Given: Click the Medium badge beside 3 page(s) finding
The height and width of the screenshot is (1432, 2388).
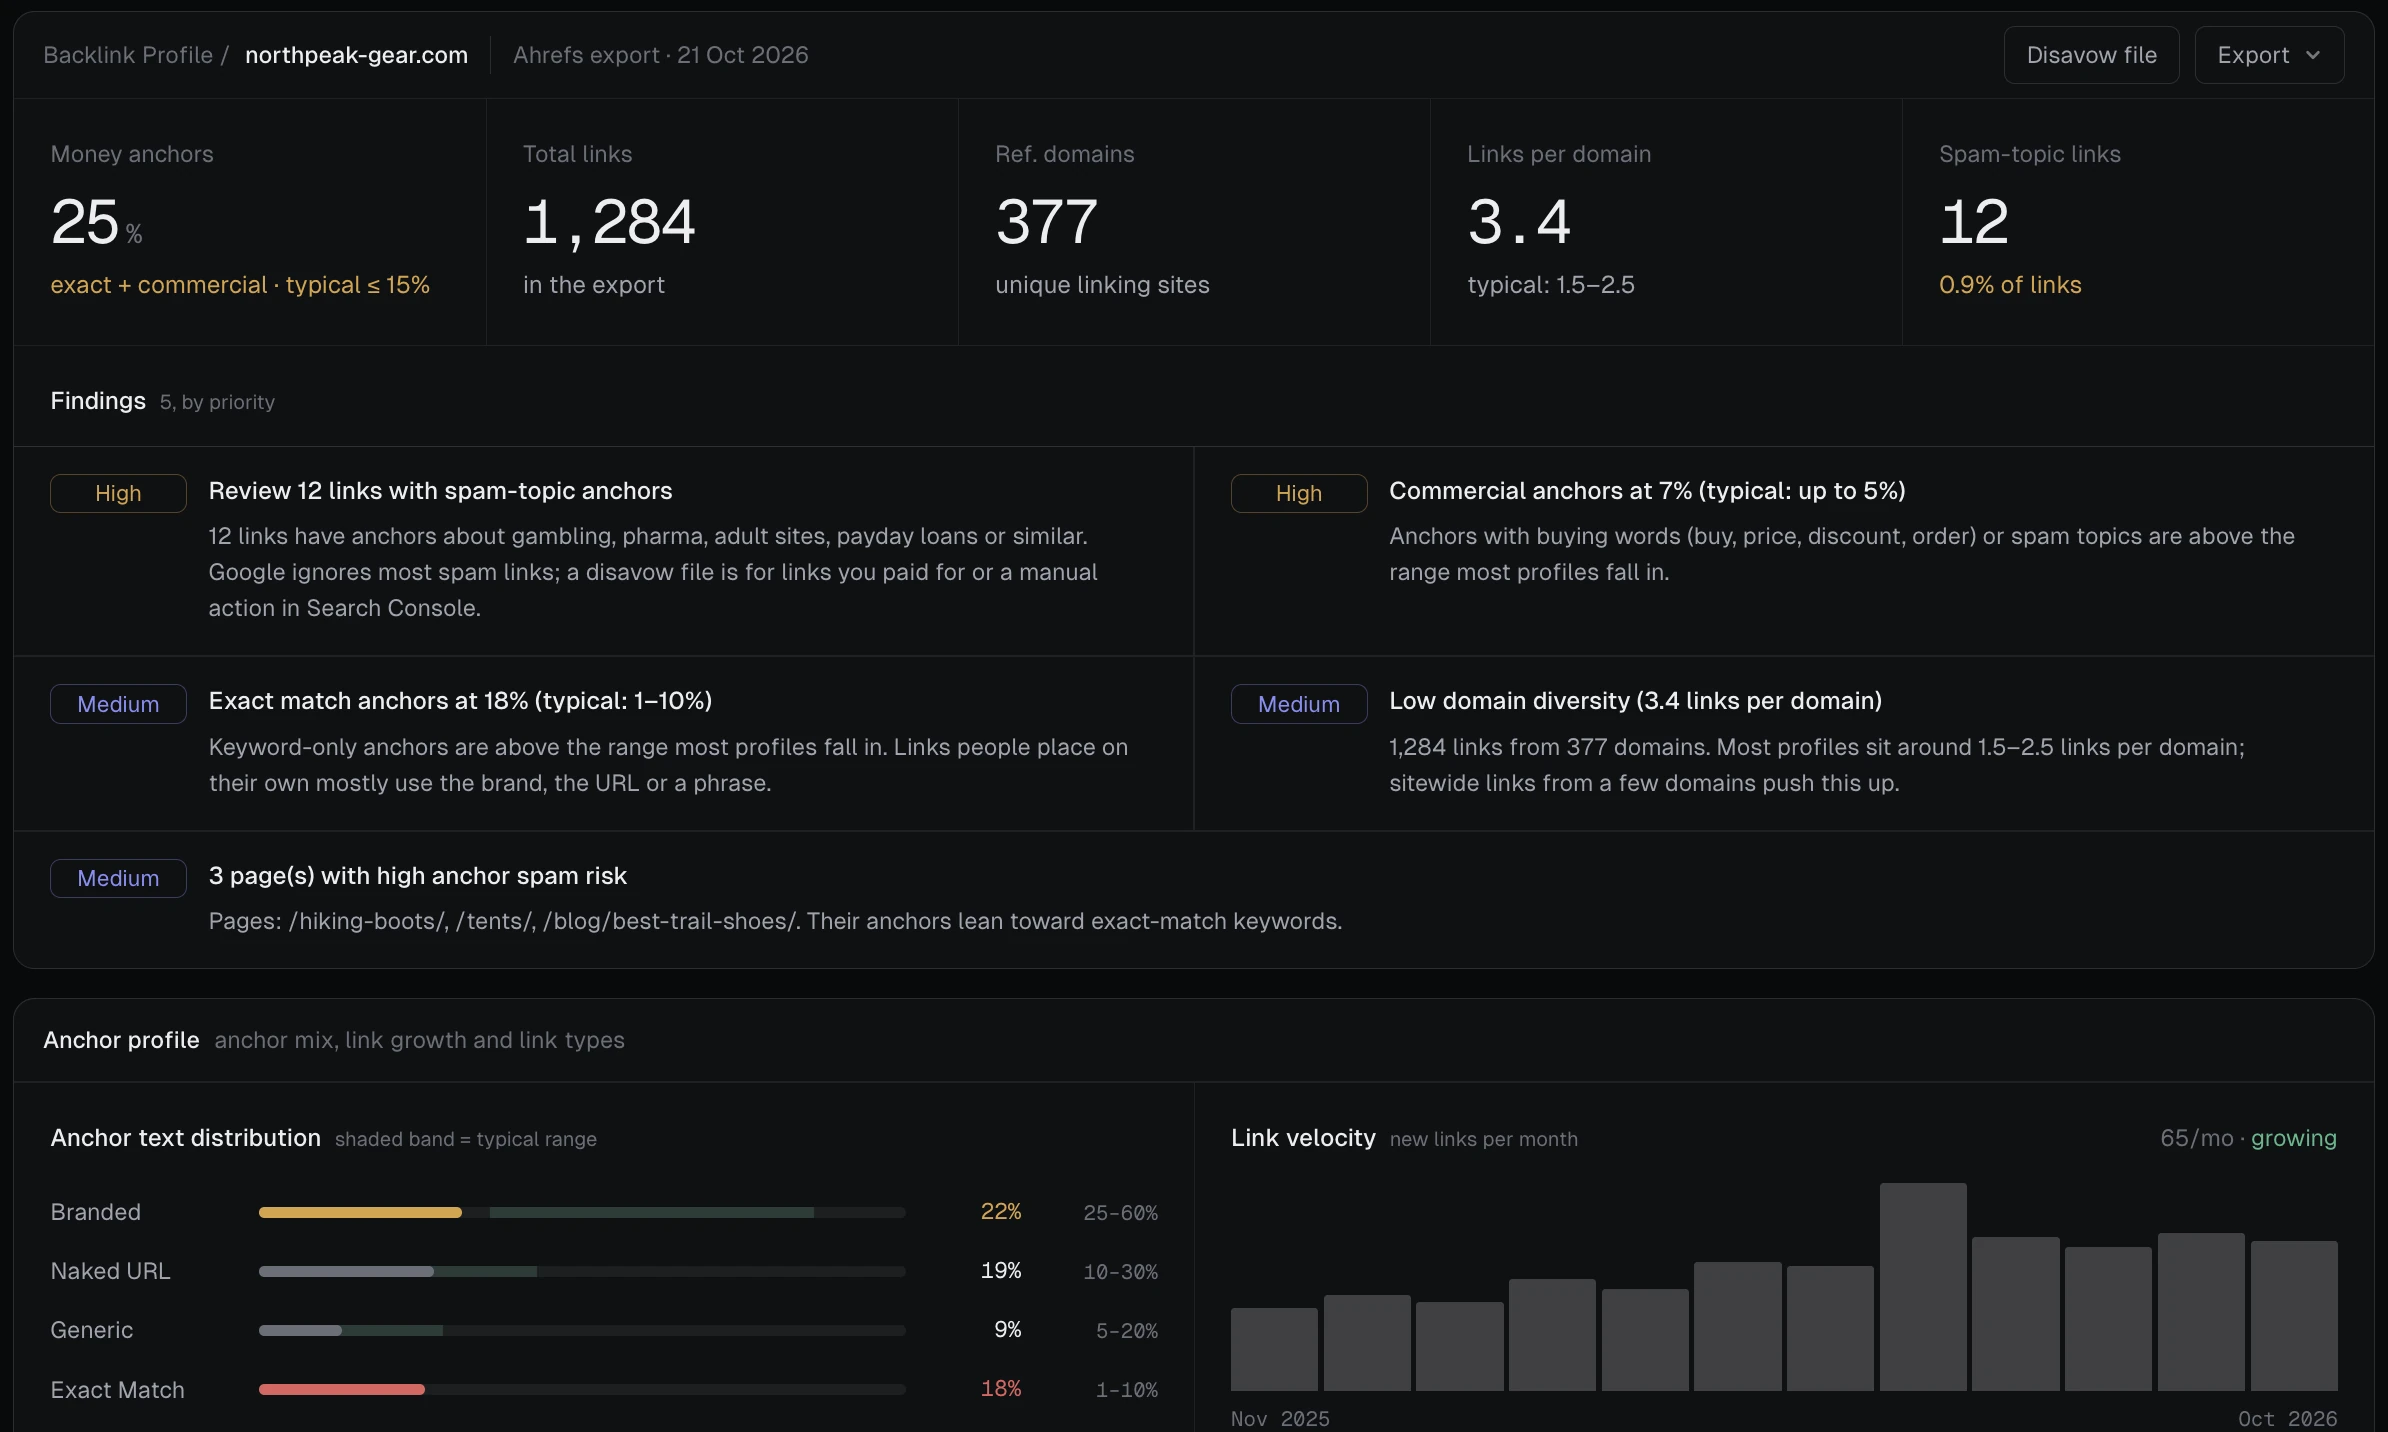Looking at the screenshot, I should pos(118,878).
